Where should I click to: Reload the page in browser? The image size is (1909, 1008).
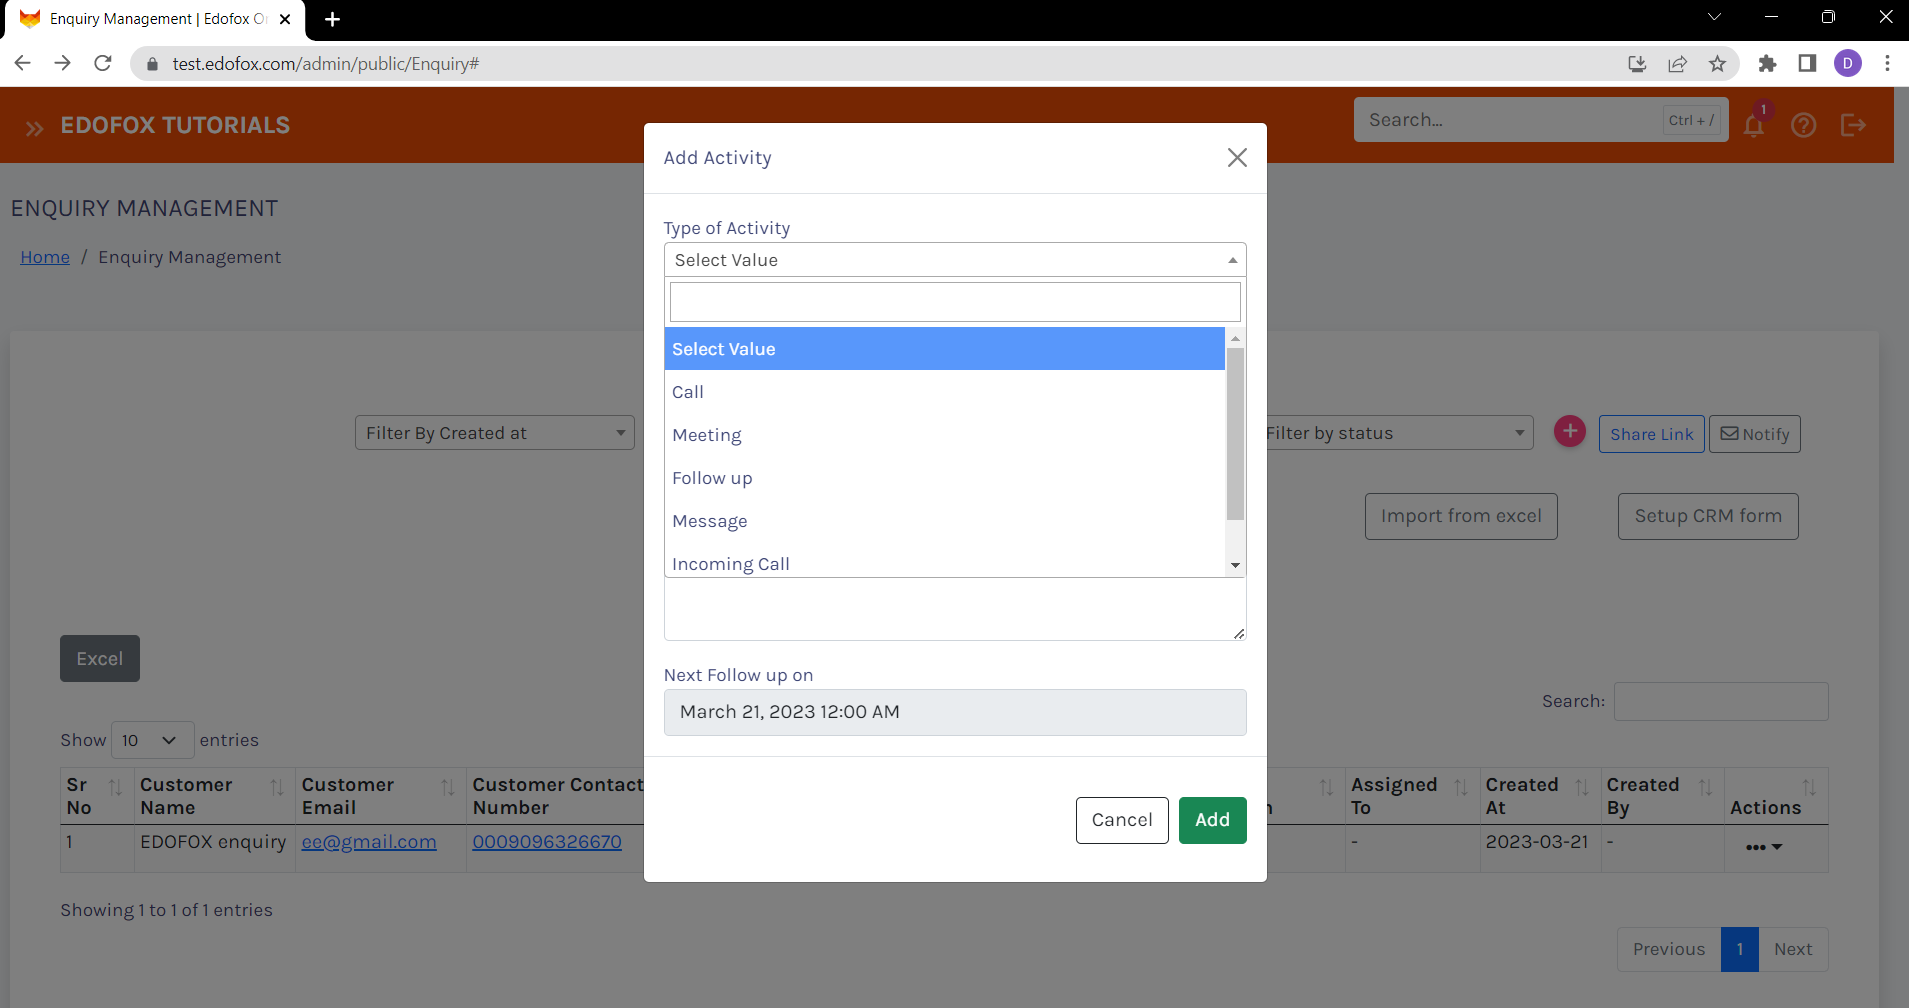coord(103,64)
